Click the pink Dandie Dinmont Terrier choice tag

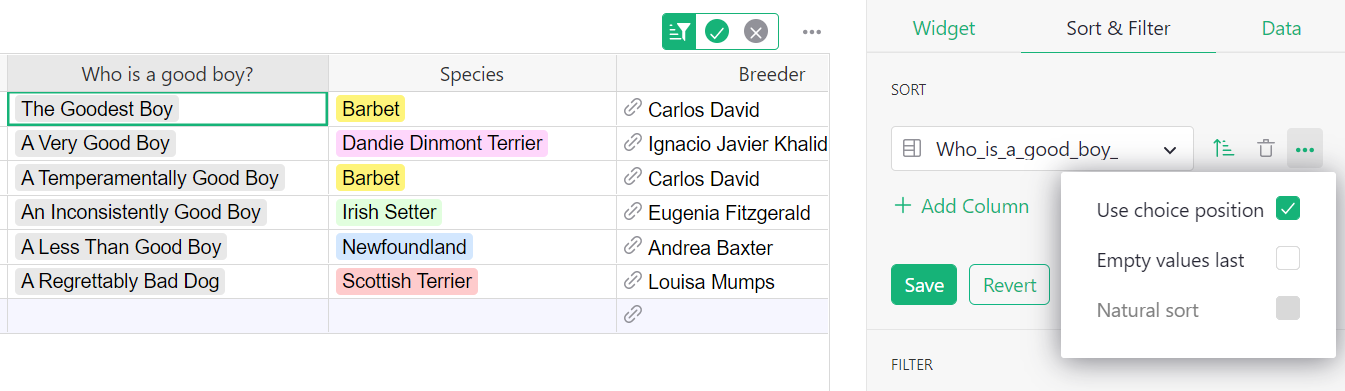pyautogui.click(x=442, y=143)
